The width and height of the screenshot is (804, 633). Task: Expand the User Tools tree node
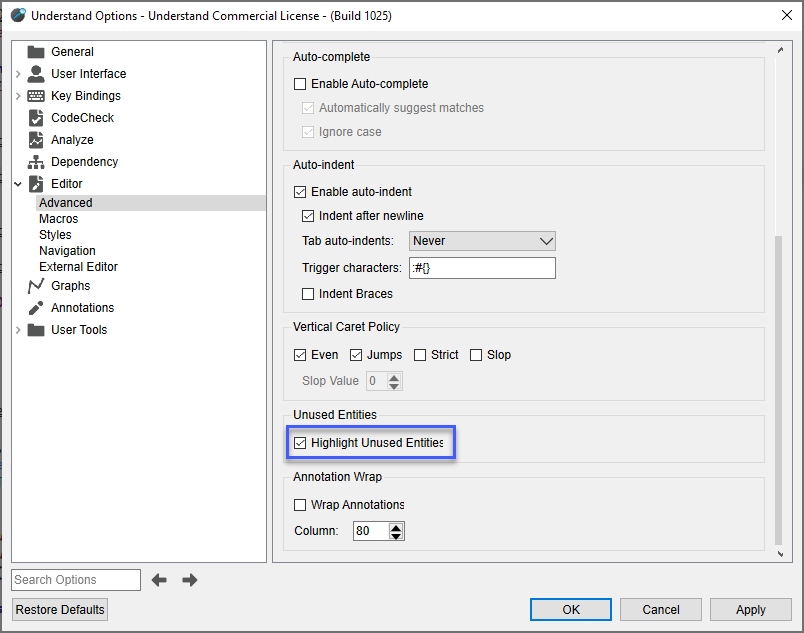(x=18, y=330)
